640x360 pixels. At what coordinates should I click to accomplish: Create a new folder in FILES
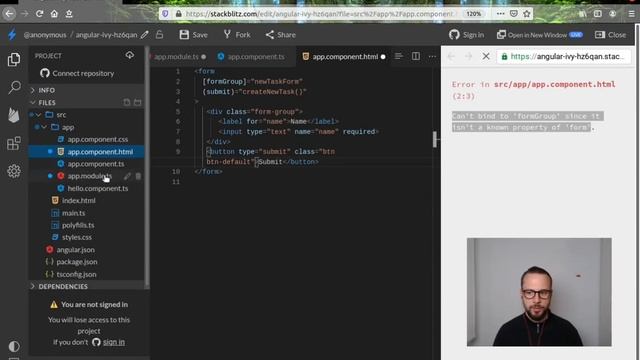click(x=138, y=102)
